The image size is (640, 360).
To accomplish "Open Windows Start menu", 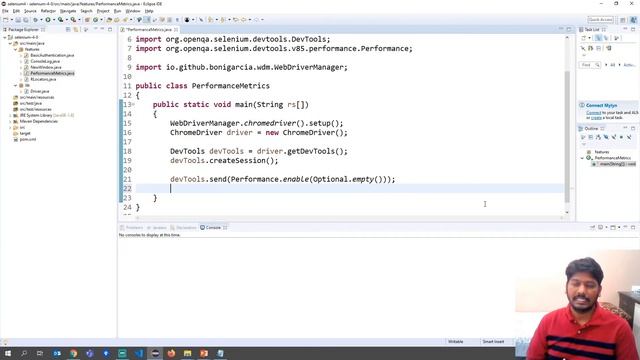I will pos(8,353).
